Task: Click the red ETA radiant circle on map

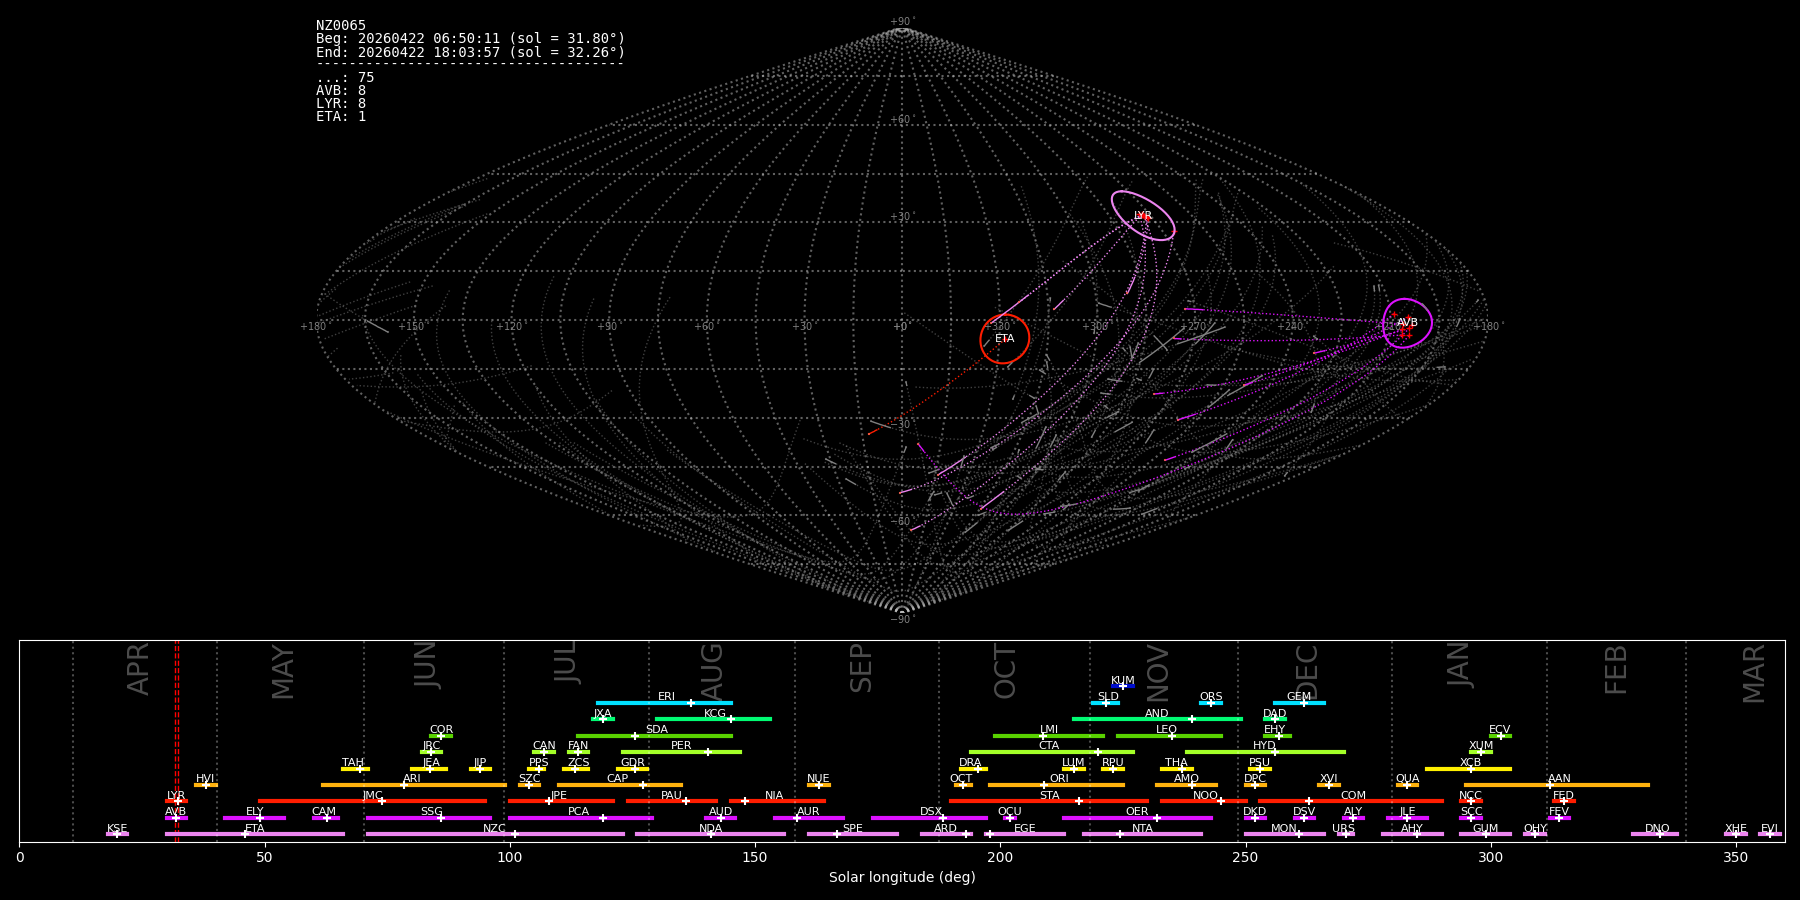Action: pyautogui.click(x=1005, y=339)
